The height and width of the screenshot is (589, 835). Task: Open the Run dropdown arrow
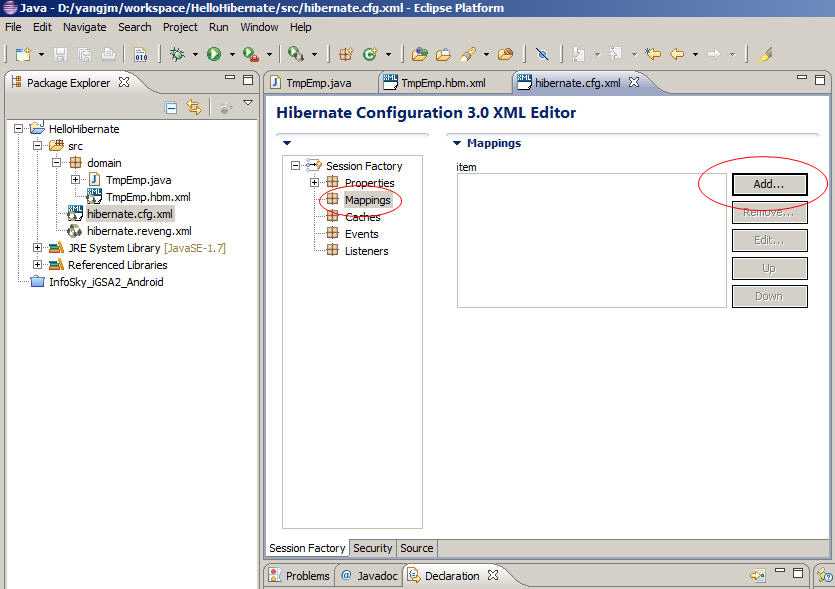[232, 54]
